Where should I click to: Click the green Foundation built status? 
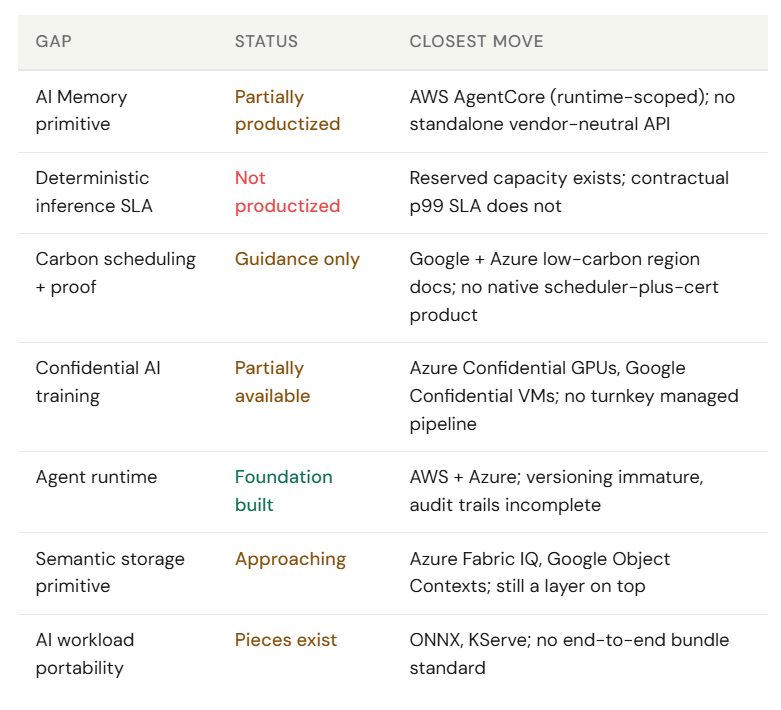(283, 491)
